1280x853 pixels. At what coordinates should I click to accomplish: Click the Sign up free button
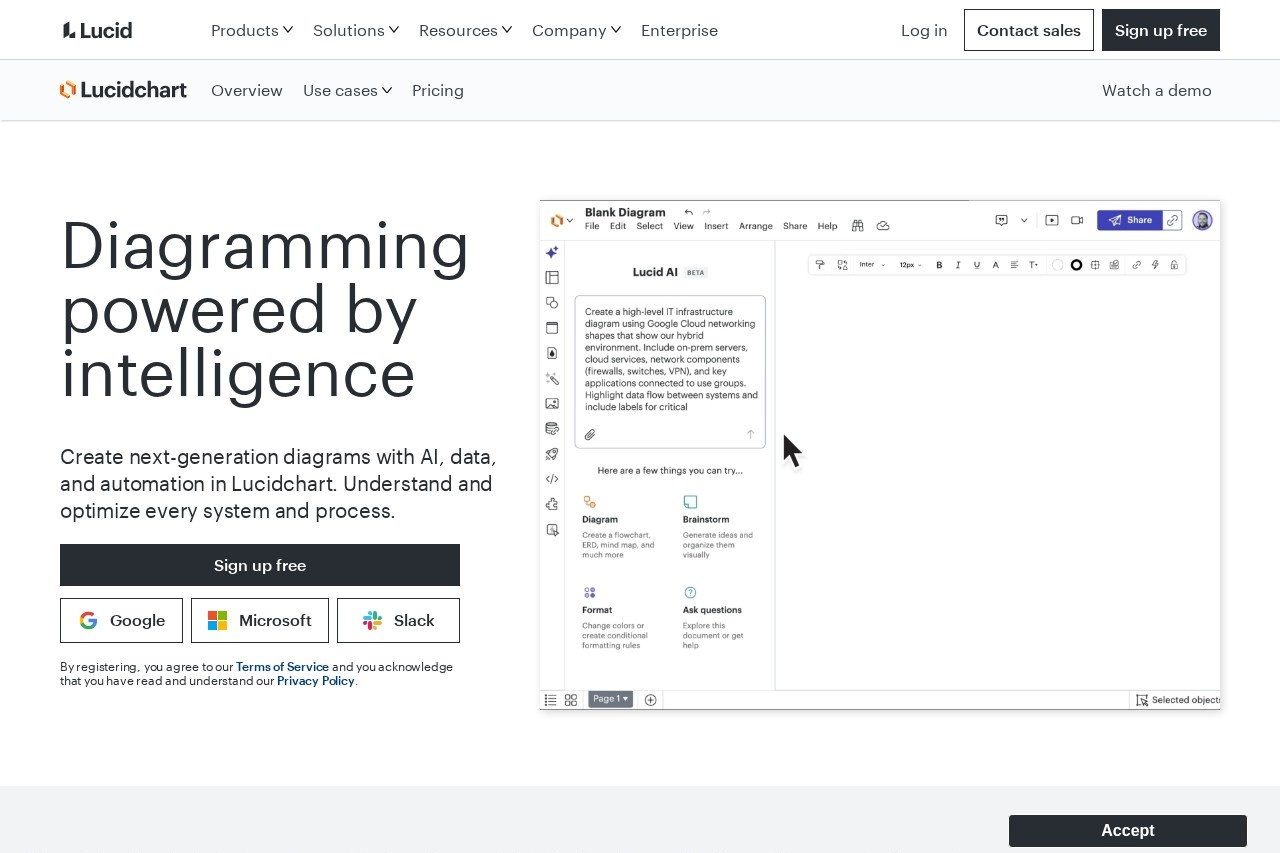pos(260,565)
